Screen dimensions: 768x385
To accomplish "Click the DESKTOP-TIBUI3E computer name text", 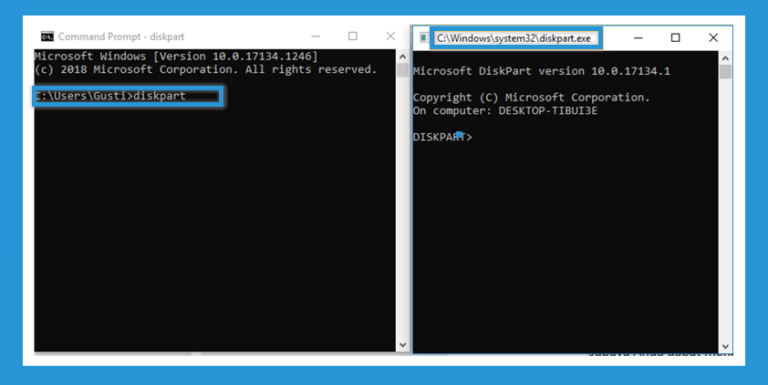I will 548,111.
